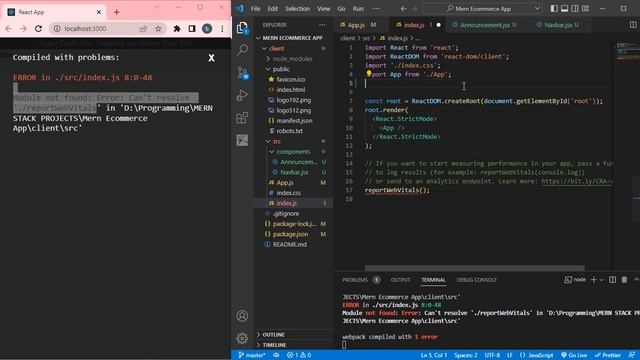The width and height of the screenshot is (640, 360).
Task: Open Chrome extensions puzzle icon
Action: pos(177,29)
